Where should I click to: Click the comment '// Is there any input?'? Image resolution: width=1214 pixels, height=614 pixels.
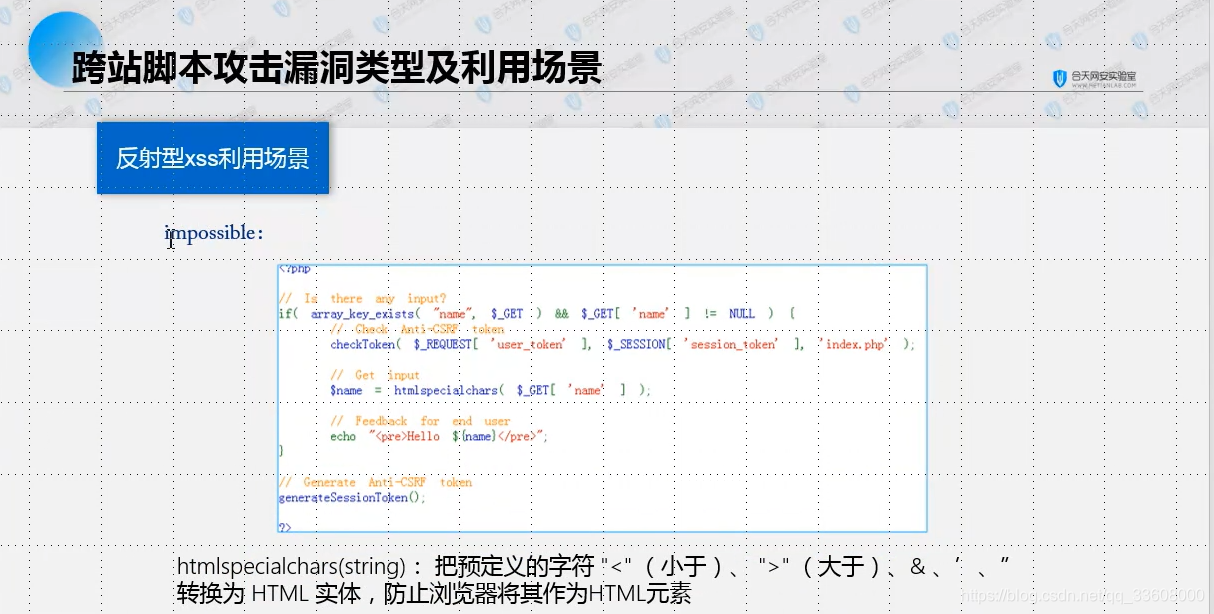pos(362,298)
